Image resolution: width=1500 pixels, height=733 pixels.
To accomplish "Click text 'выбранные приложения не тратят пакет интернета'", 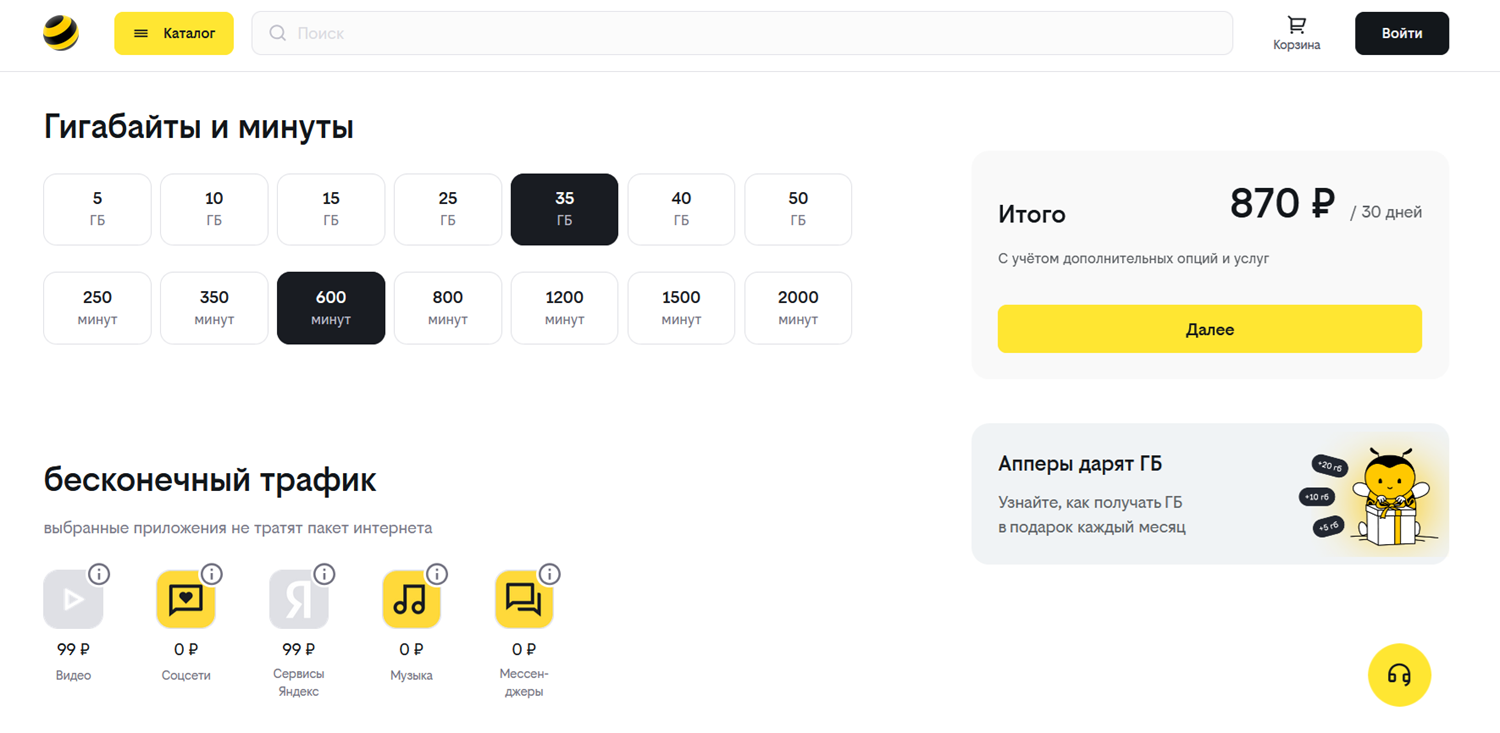I will pyautogui.click(x=238, y=528).
